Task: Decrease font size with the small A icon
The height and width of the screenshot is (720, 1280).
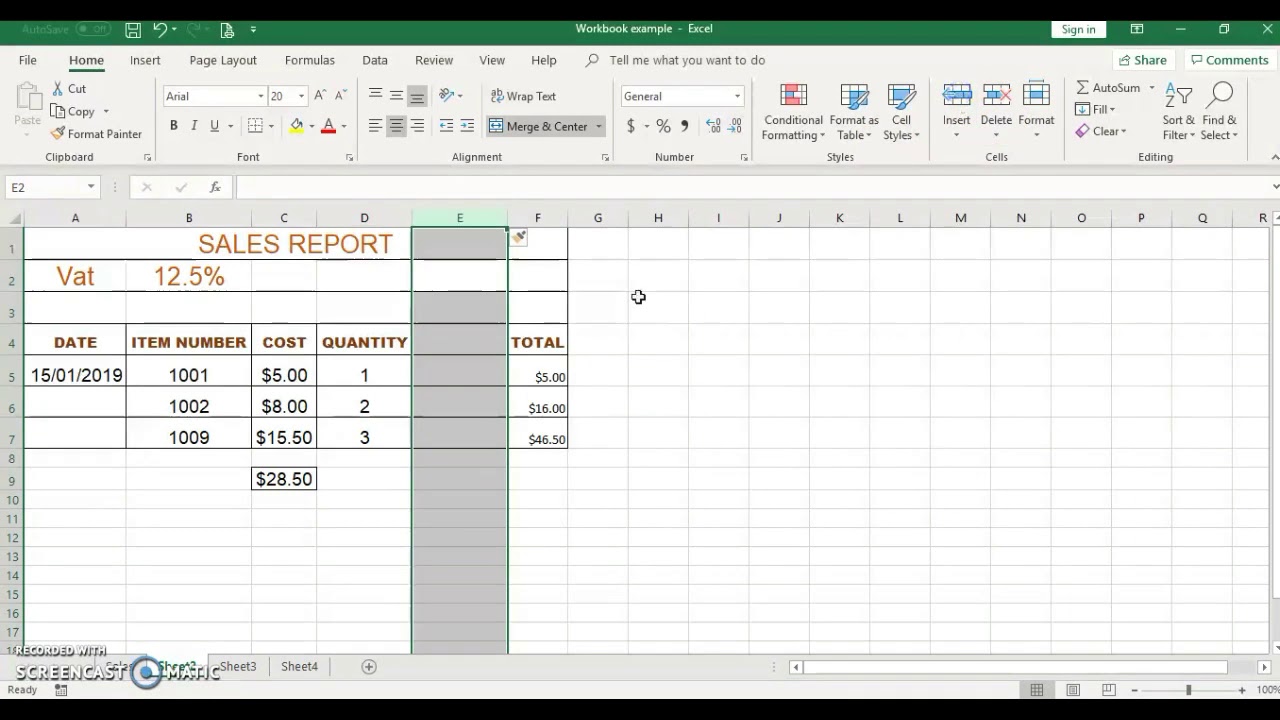Action: coord(342,96)
